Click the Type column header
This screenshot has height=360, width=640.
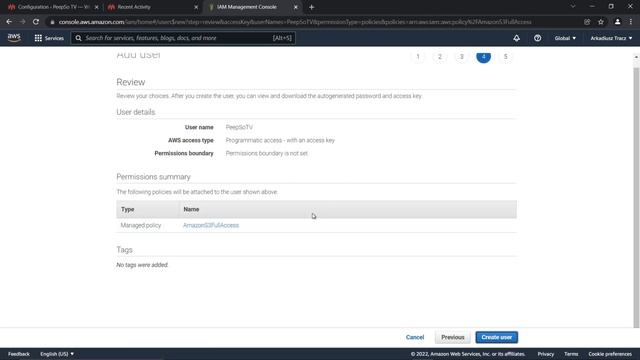click(x=128, y=209)
